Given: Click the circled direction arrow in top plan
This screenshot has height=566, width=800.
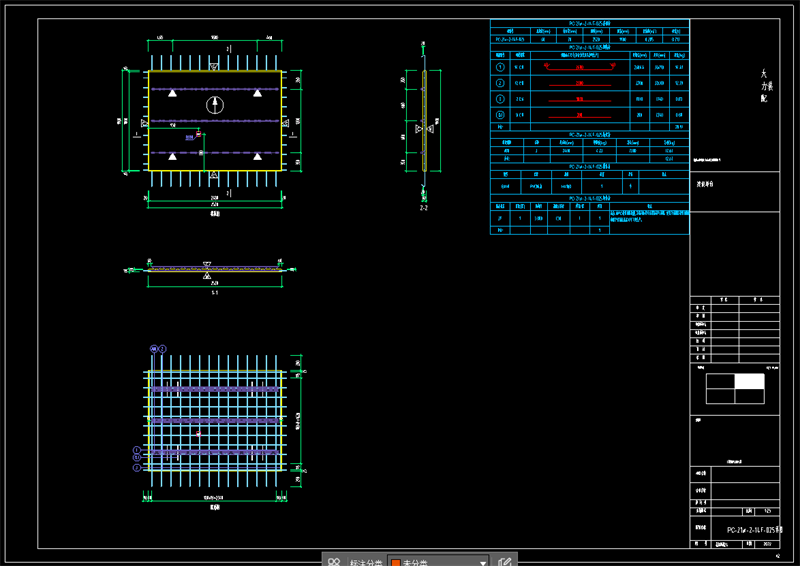Looking at the screenshot, I should pos(215,105).
